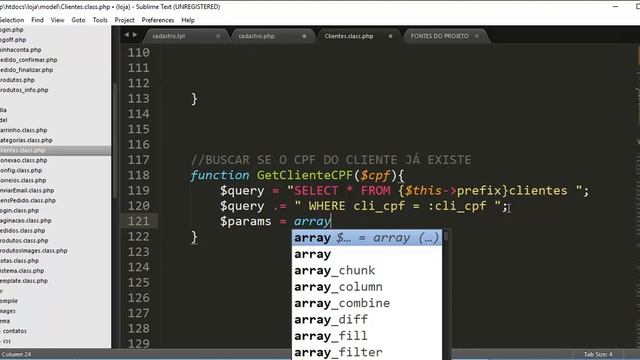Open the Selection menu
The width and height of the screenshot is (640, 360).
pos(12,20)
